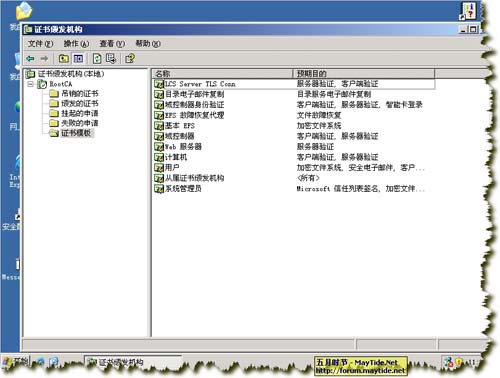This screenshot has height=378, width=500.
Task: Open the 文件(F) menu
Action: (x=40, y=44)
